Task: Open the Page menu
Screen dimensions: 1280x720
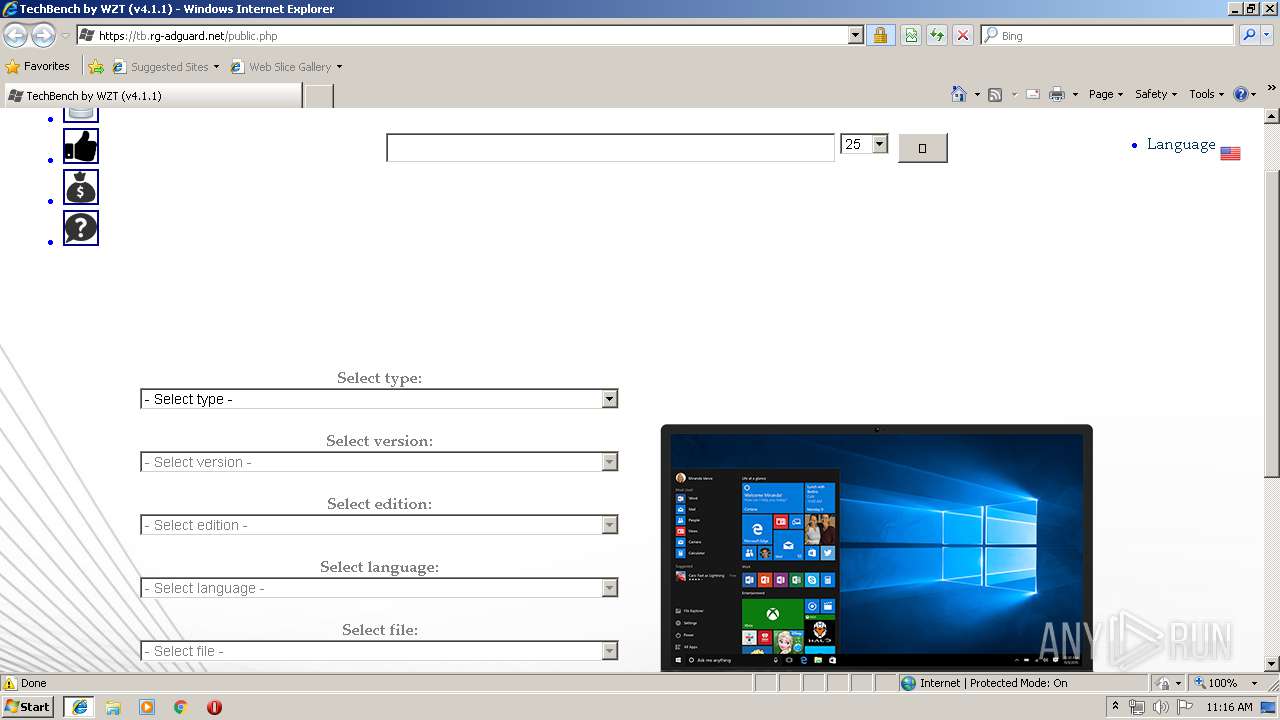Action: coord(1106,94)
